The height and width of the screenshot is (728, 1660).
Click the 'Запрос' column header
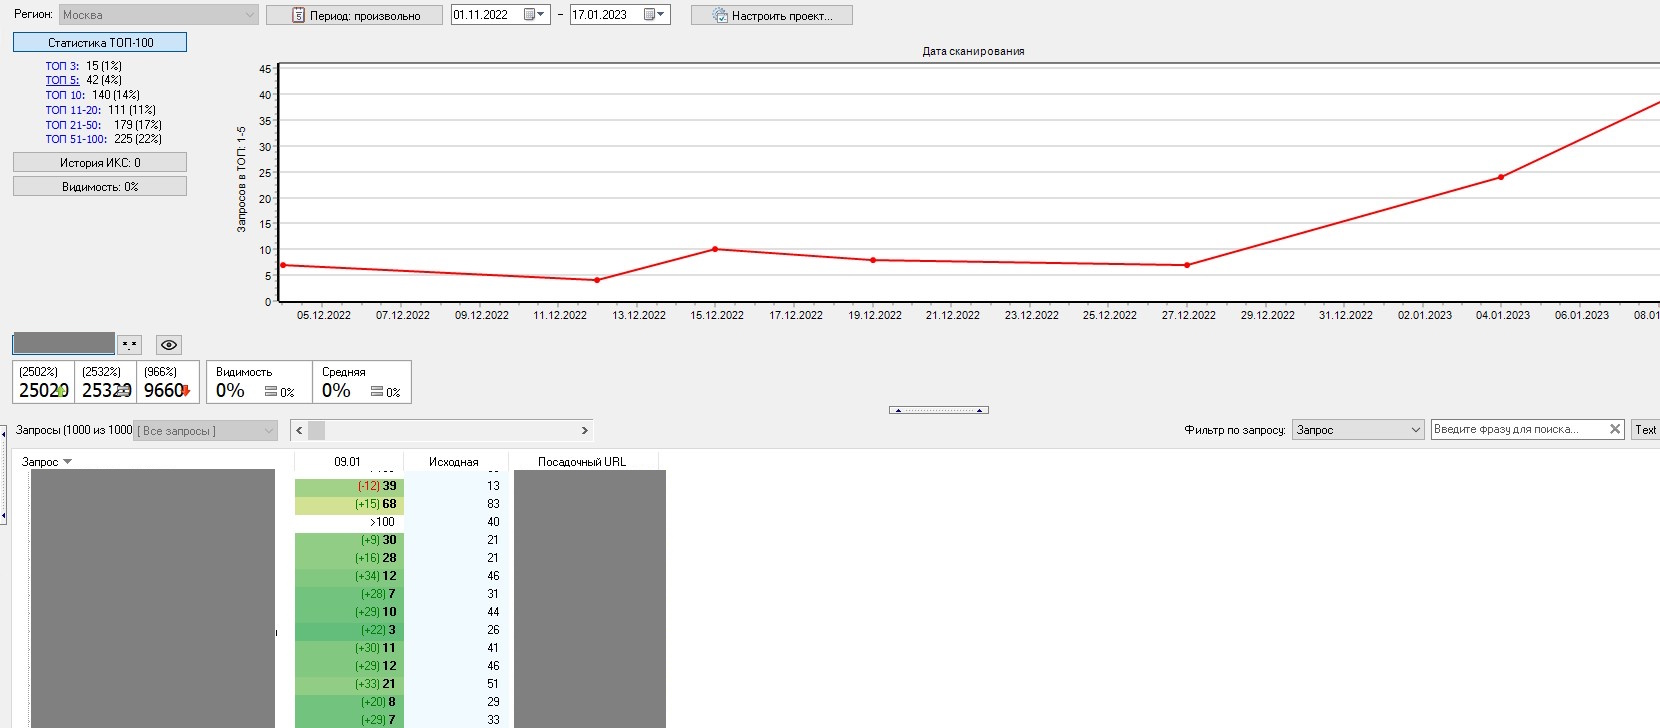(40, 462)
